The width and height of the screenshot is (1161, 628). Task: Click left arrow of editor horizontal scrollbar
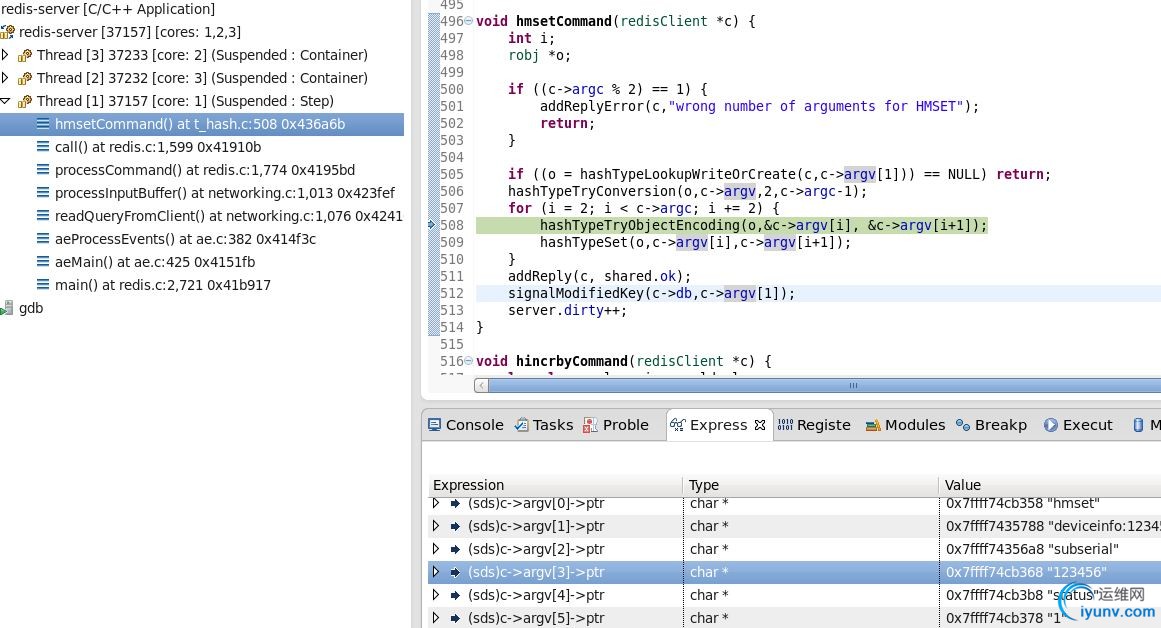point(481,385)
